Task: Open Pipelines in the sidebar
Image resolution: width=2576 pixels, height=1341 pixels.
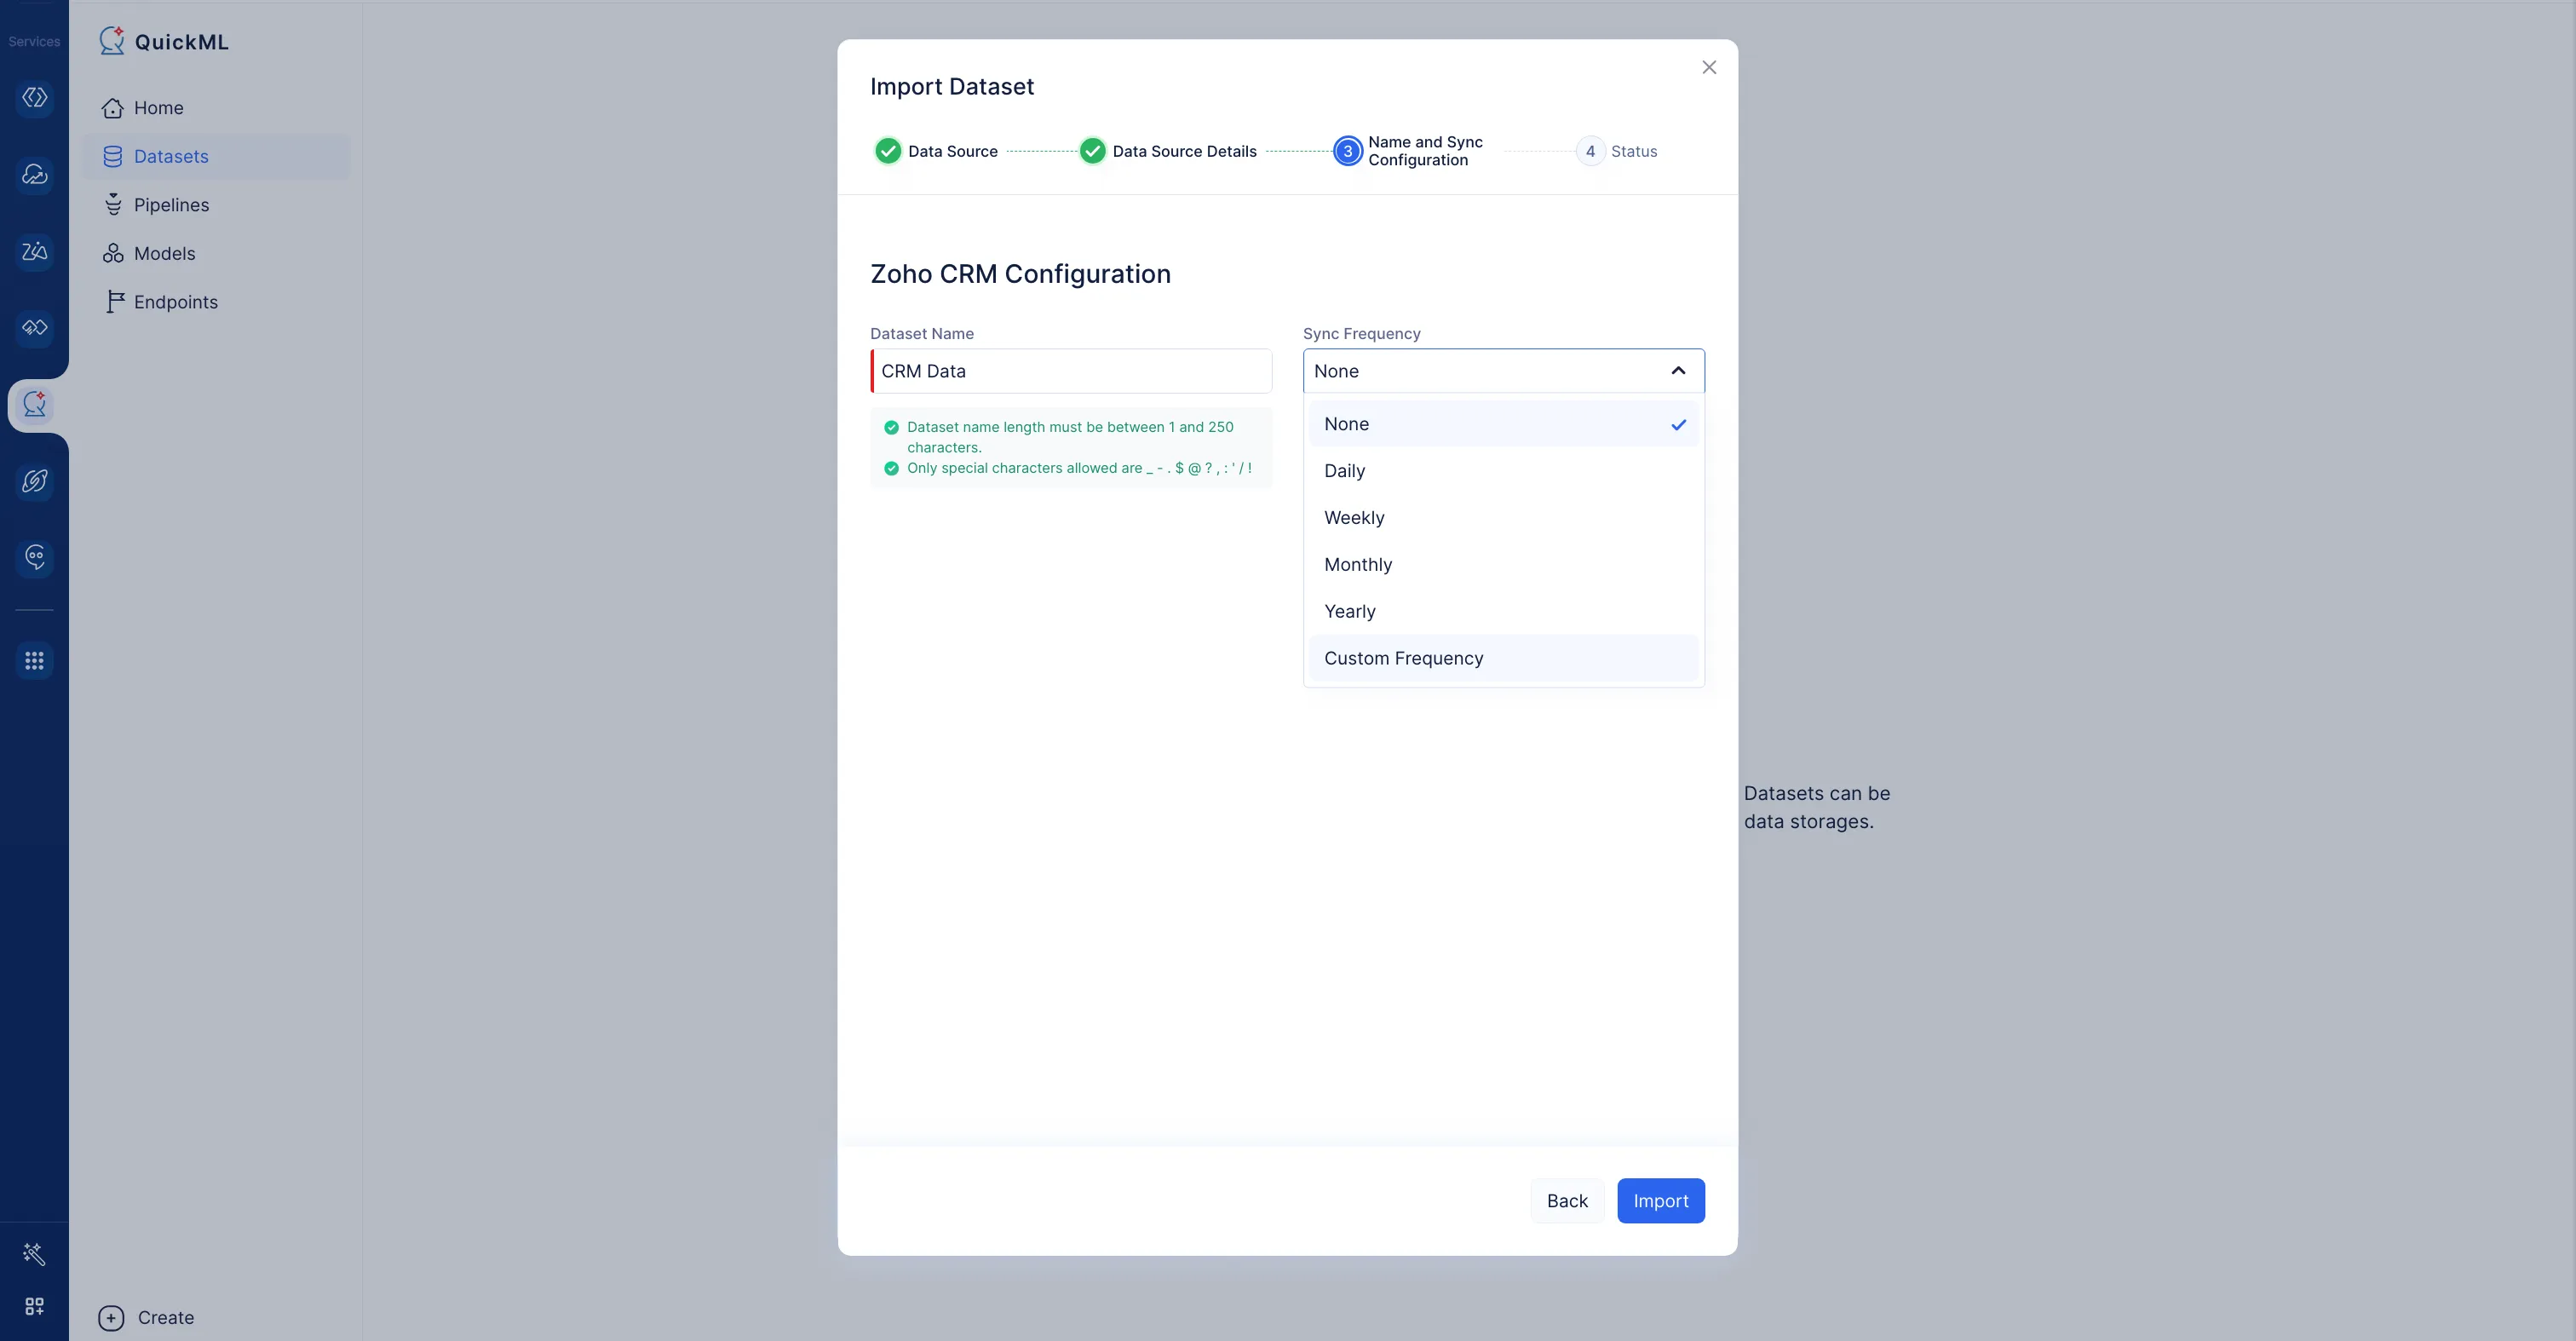Action: (x=216, y=205)
